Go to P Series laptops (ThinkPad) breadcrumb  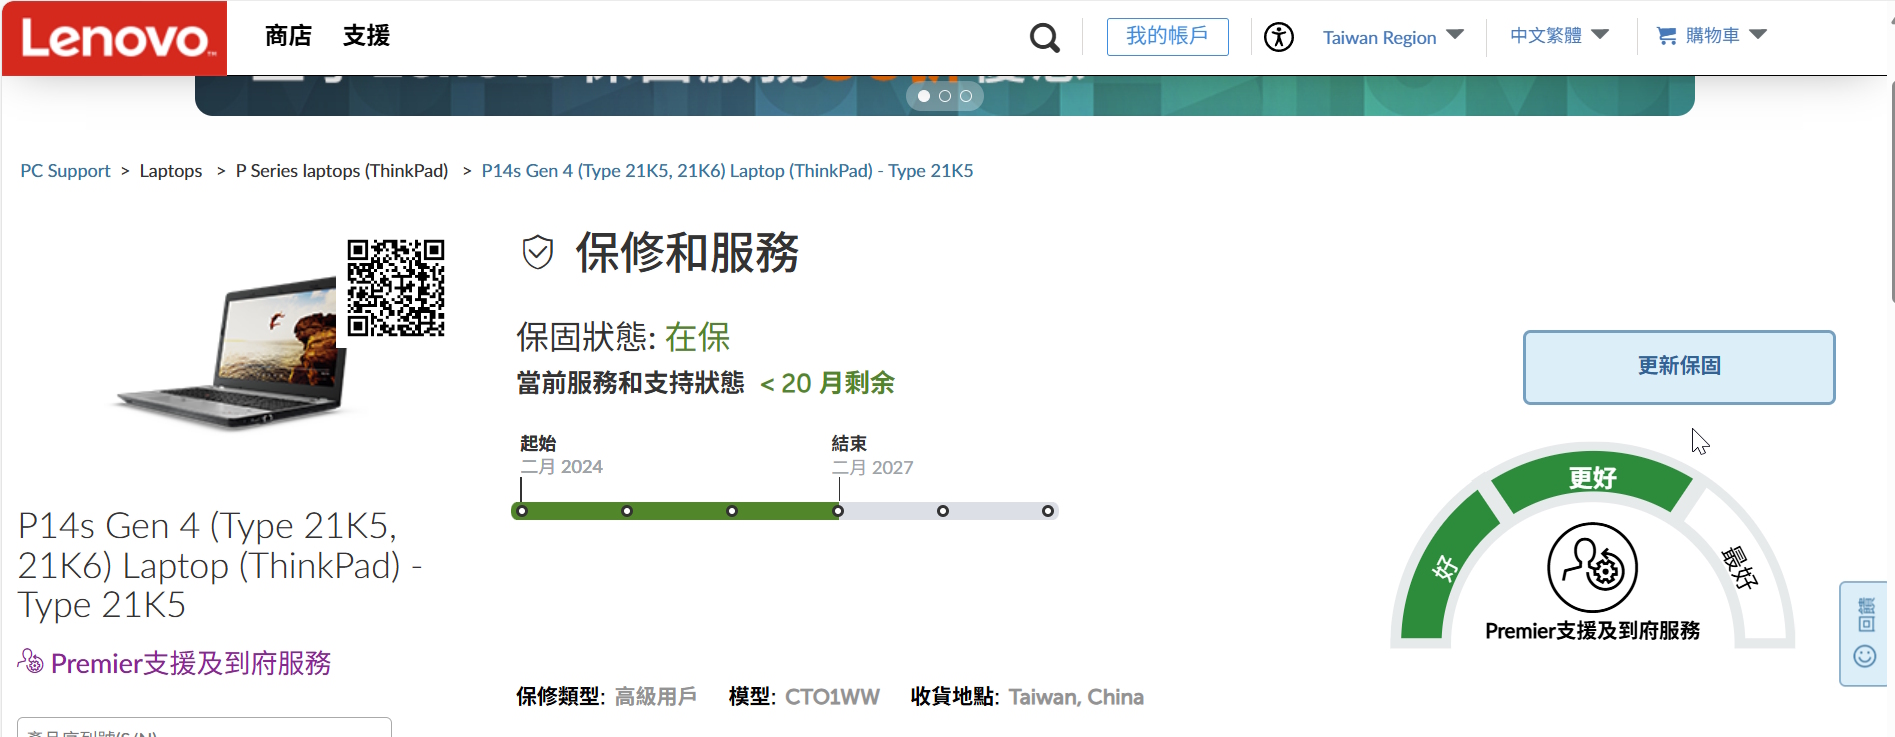[x=342, y=171]
